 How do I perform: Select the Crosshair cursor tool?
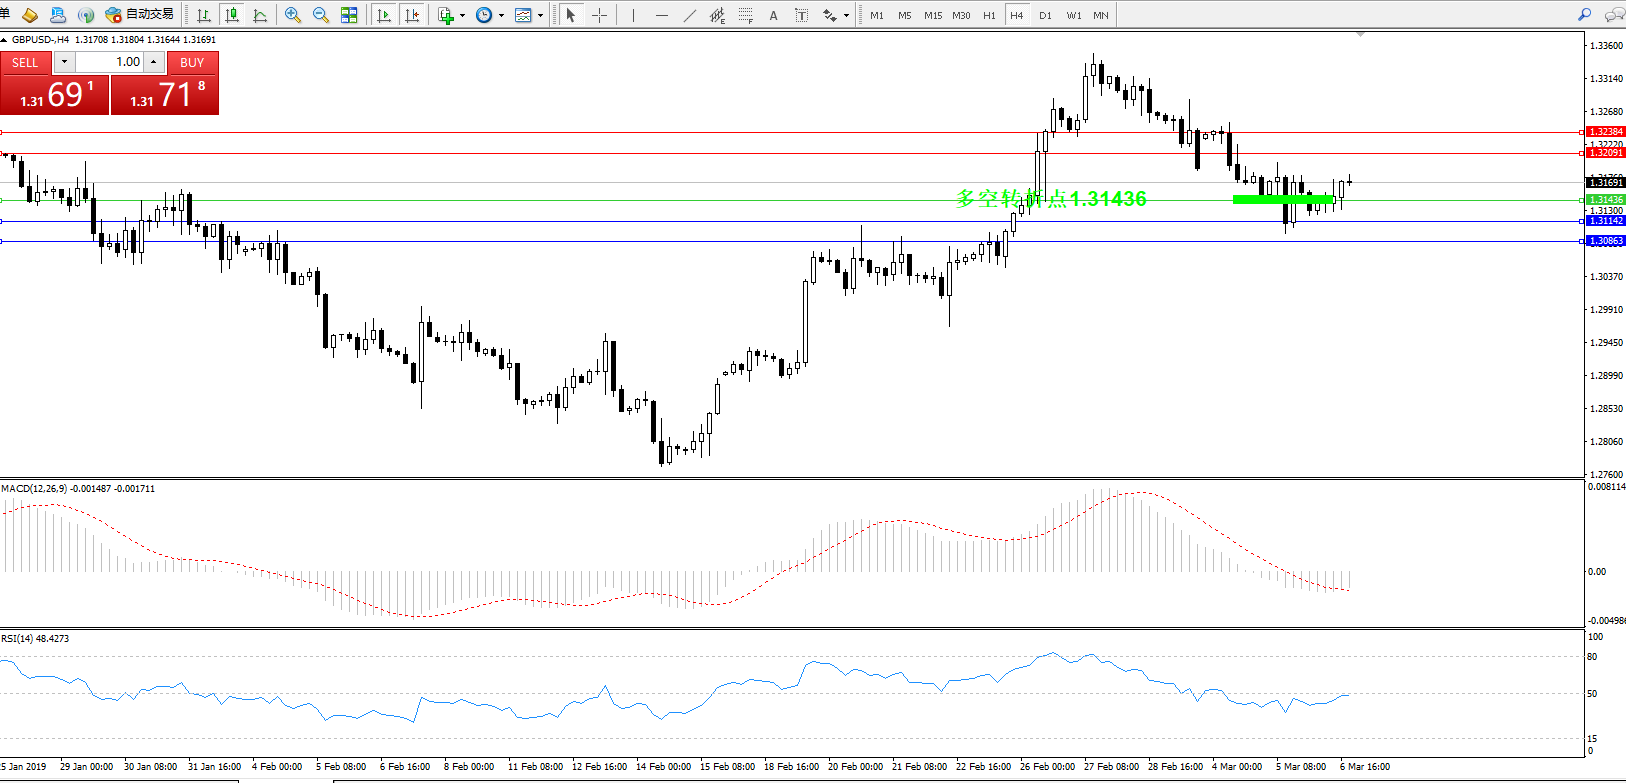click(600, 15)
